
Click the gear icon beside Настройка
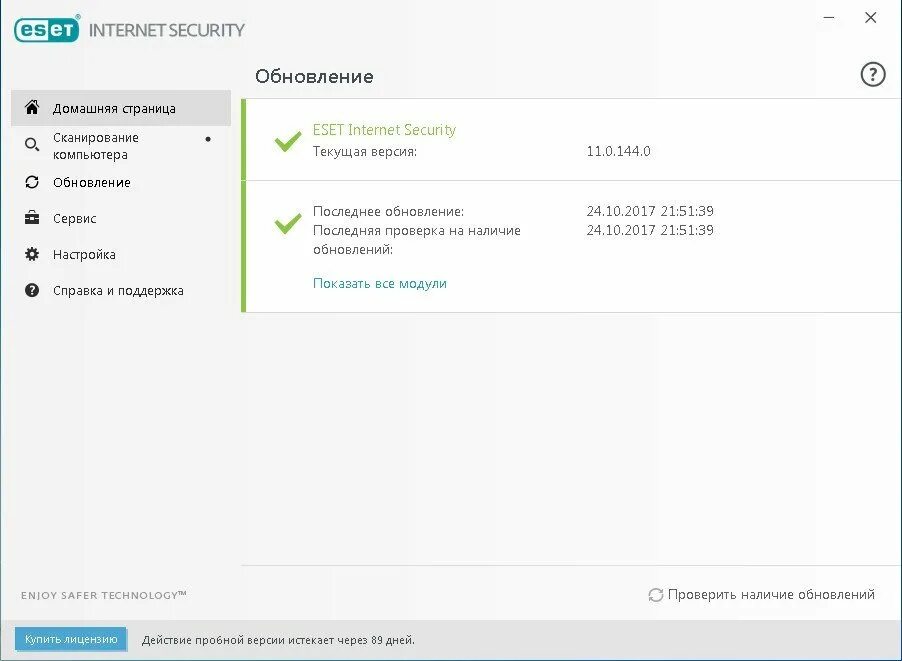[32, 254]
